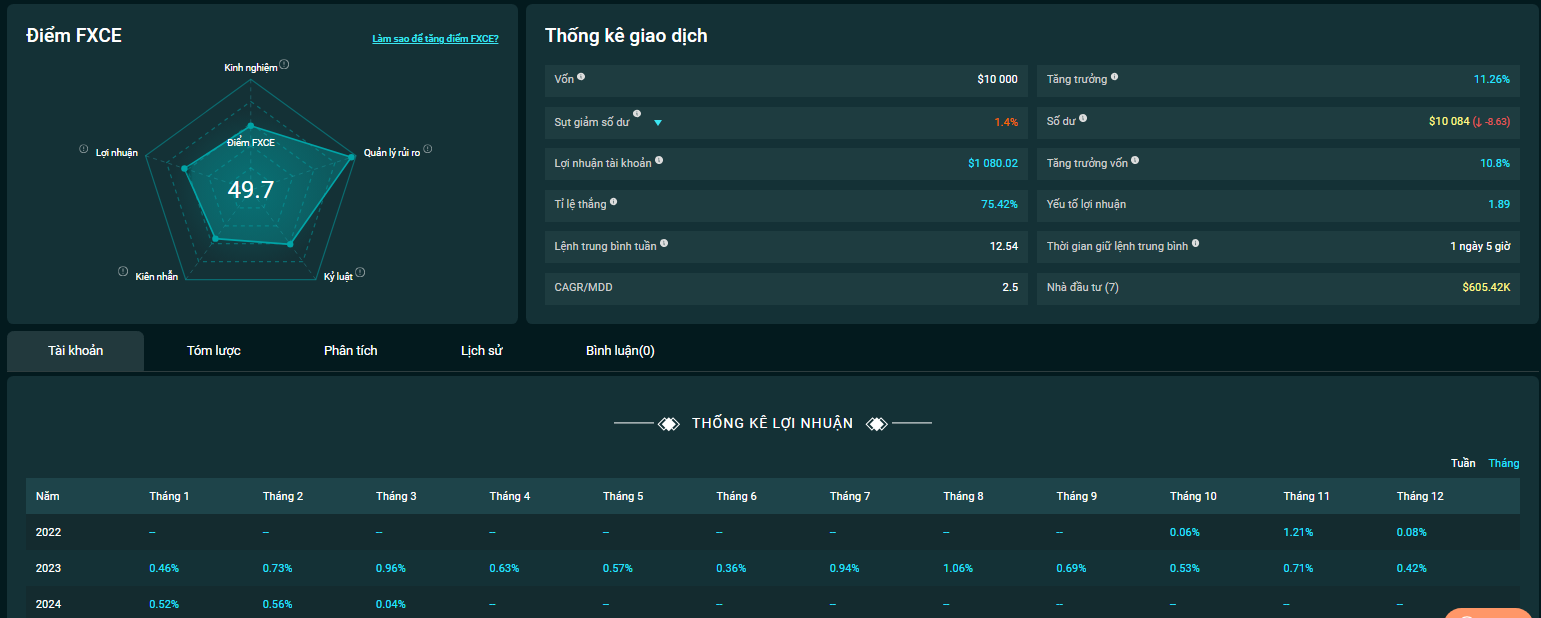The image size is (1541, 618).
Task: Click info icon next to Sụt giảm số dư
Action: click(x=637, y=114)
